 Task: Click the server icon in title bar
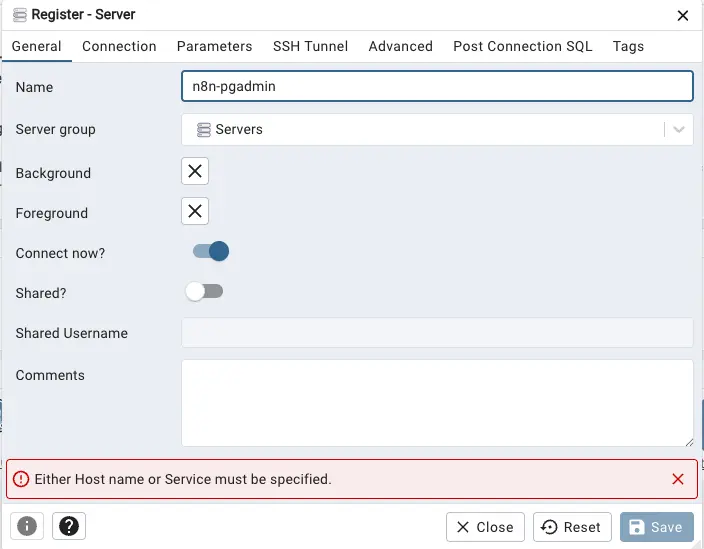click(20, 15)
